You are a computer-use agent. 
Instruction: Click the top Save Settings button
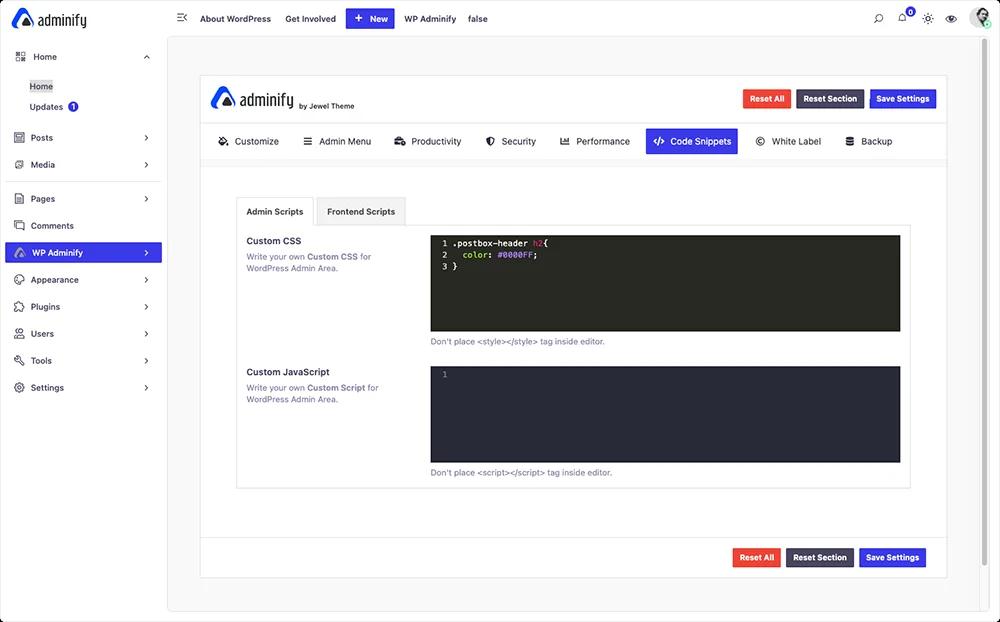tap(902, 99)
